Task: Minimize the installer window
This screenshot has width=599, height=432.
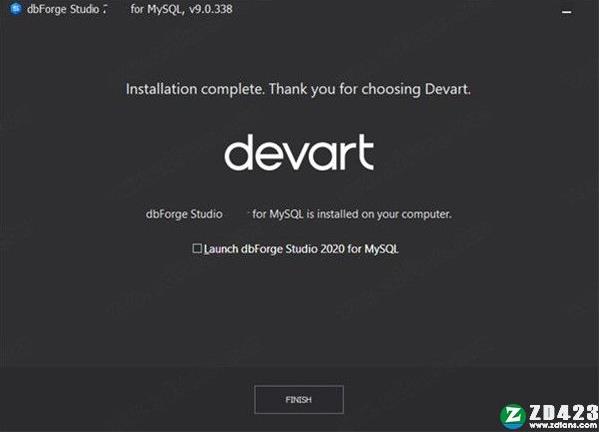Action: 567,12
